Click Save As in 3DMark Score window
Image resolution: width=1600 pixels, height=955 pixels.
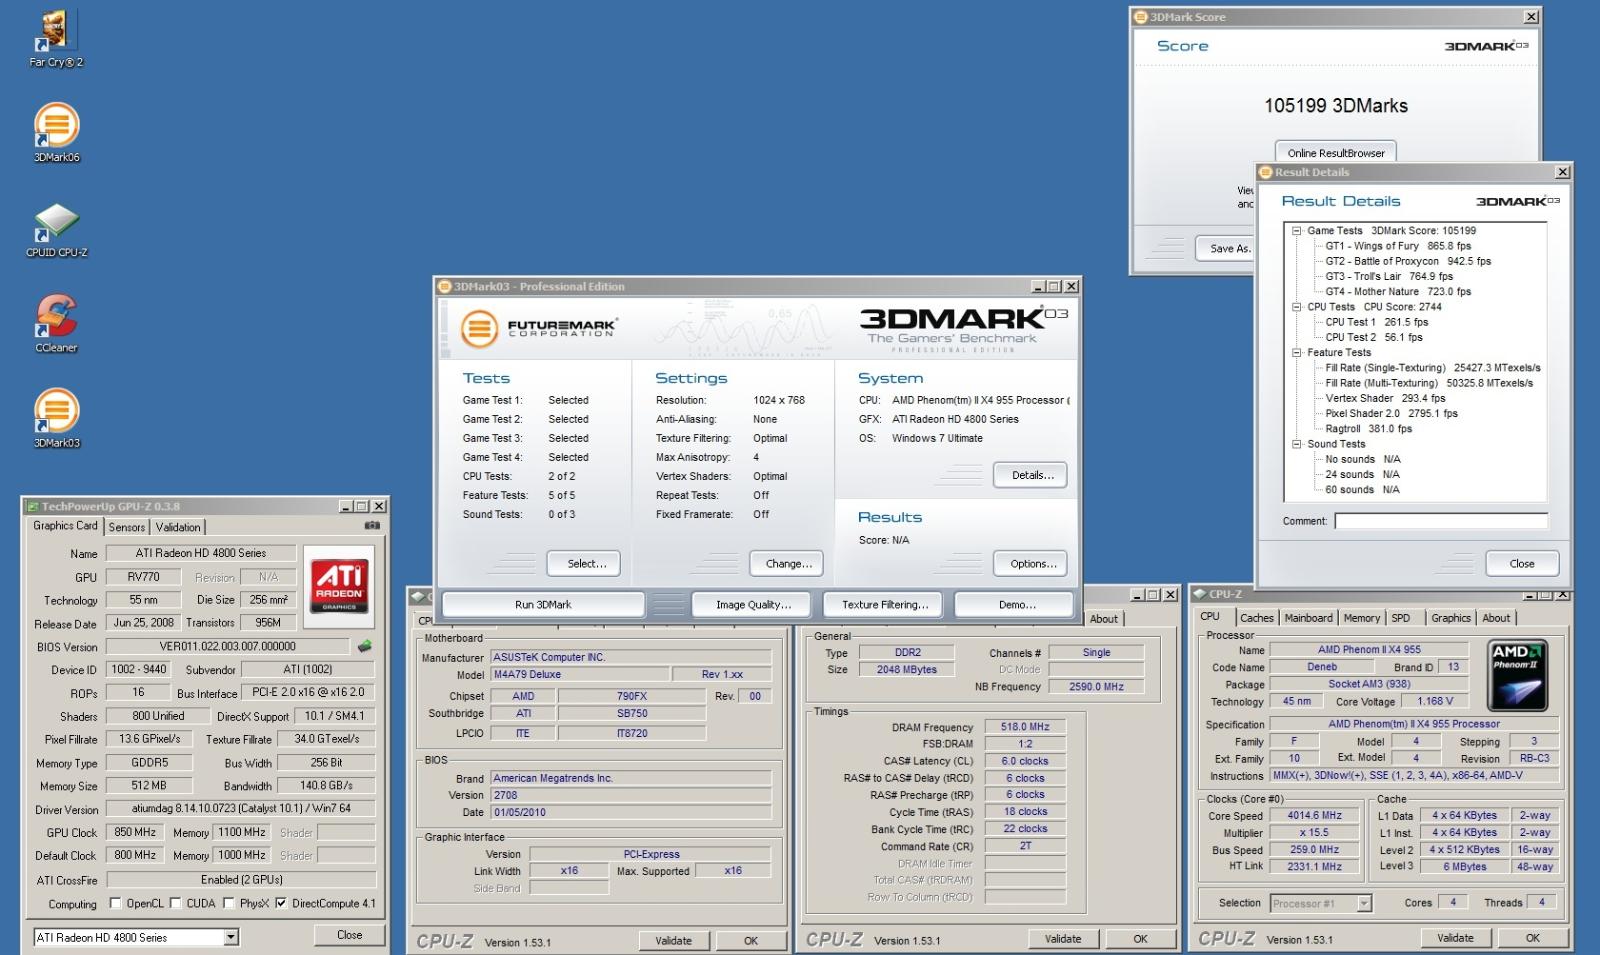coord(1225,248)
